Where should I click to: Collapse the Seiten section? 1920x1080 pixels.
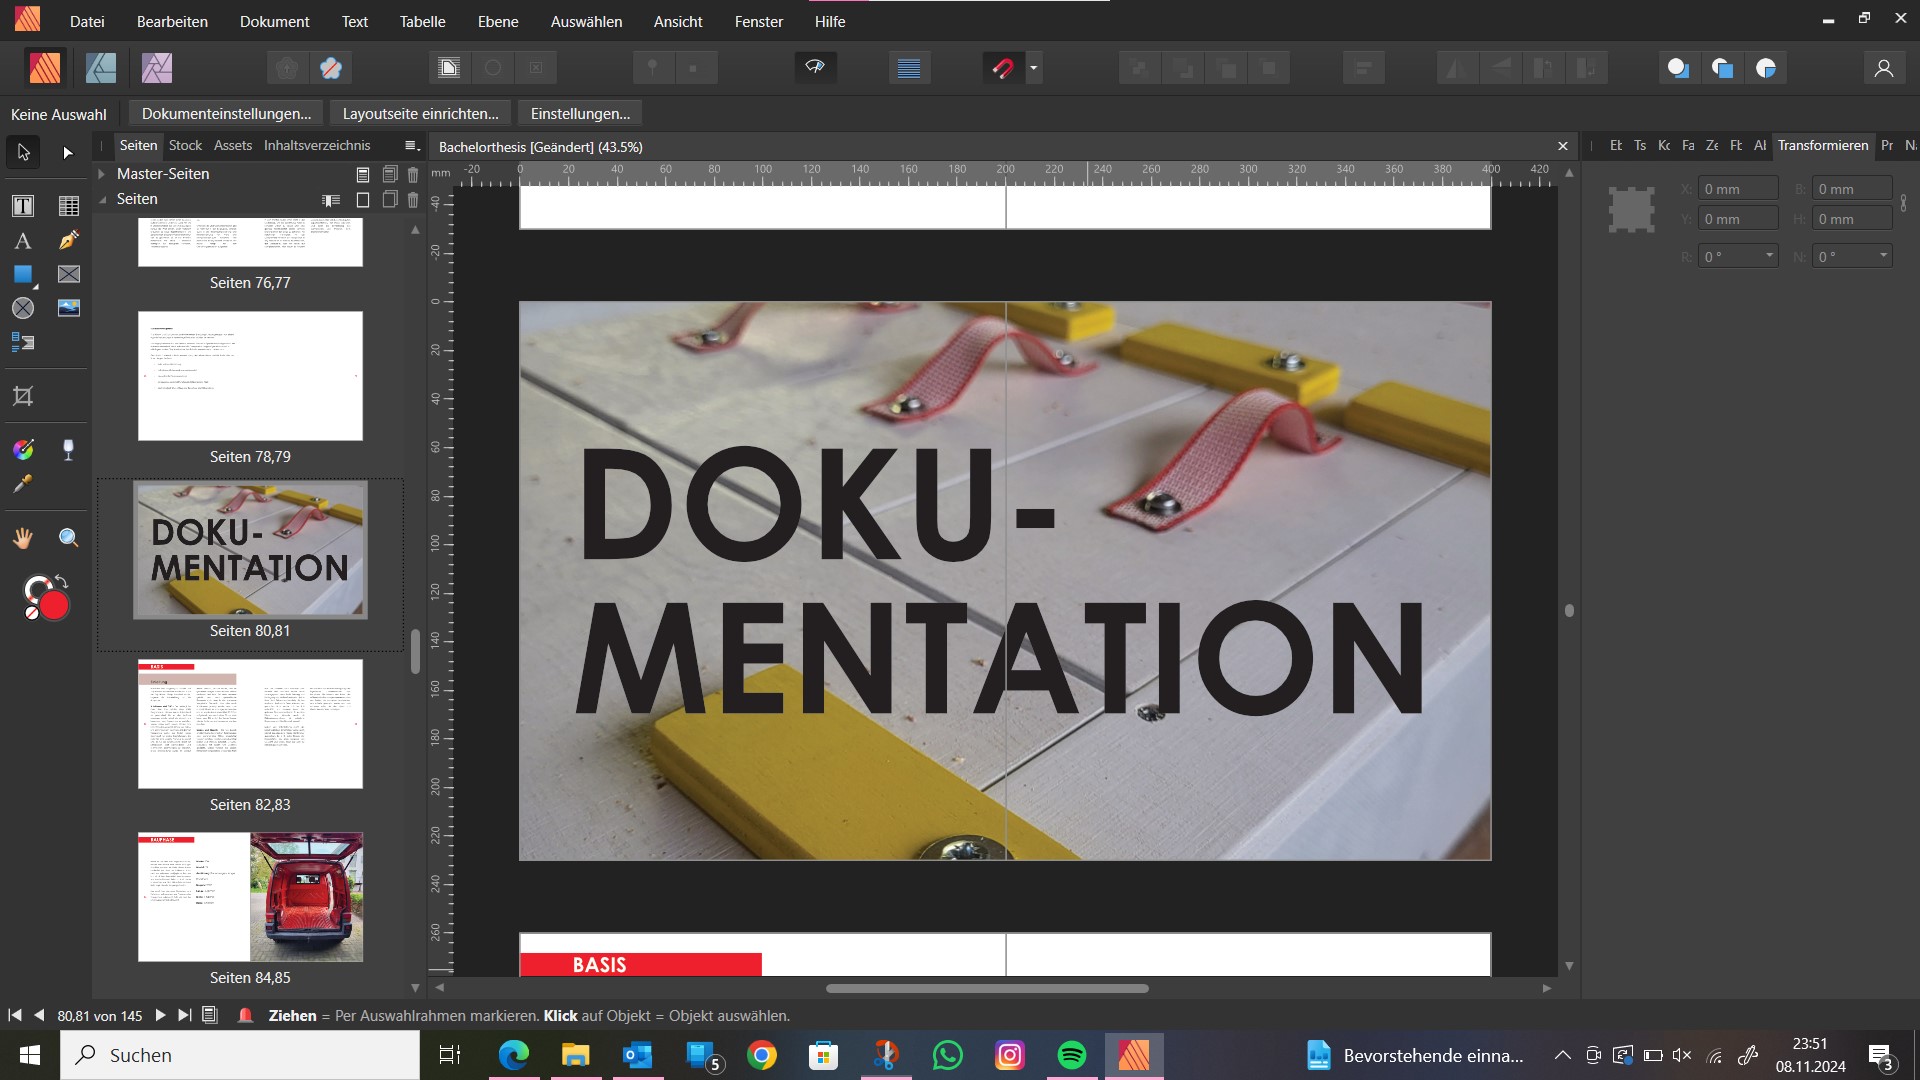(x=102, y=200)
